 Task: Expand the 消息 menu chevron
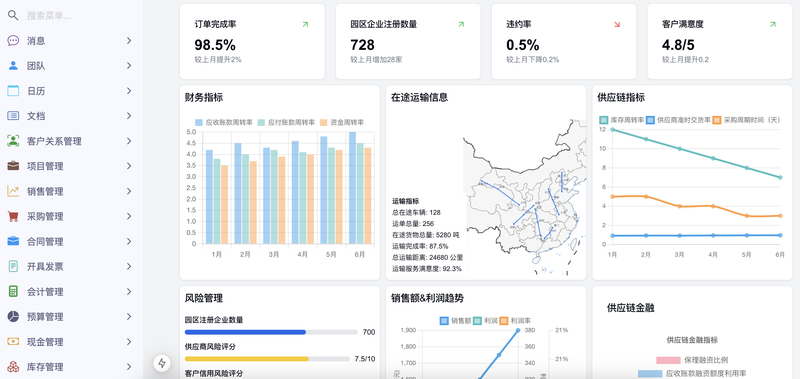point(129,41)
